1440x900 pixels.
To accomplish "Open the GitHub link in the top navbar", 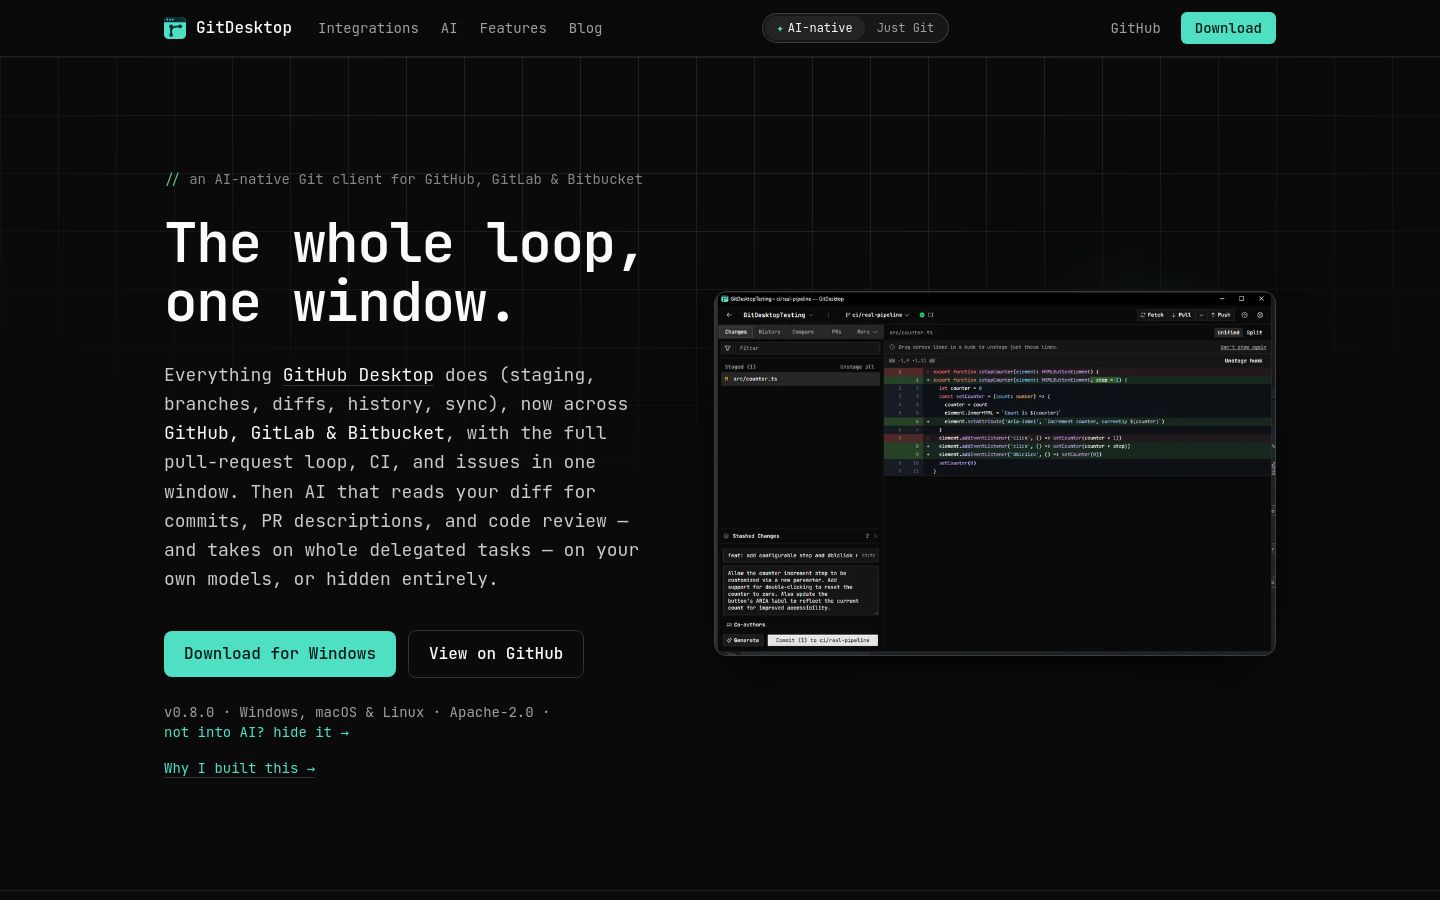I will tap(1135, 28).
